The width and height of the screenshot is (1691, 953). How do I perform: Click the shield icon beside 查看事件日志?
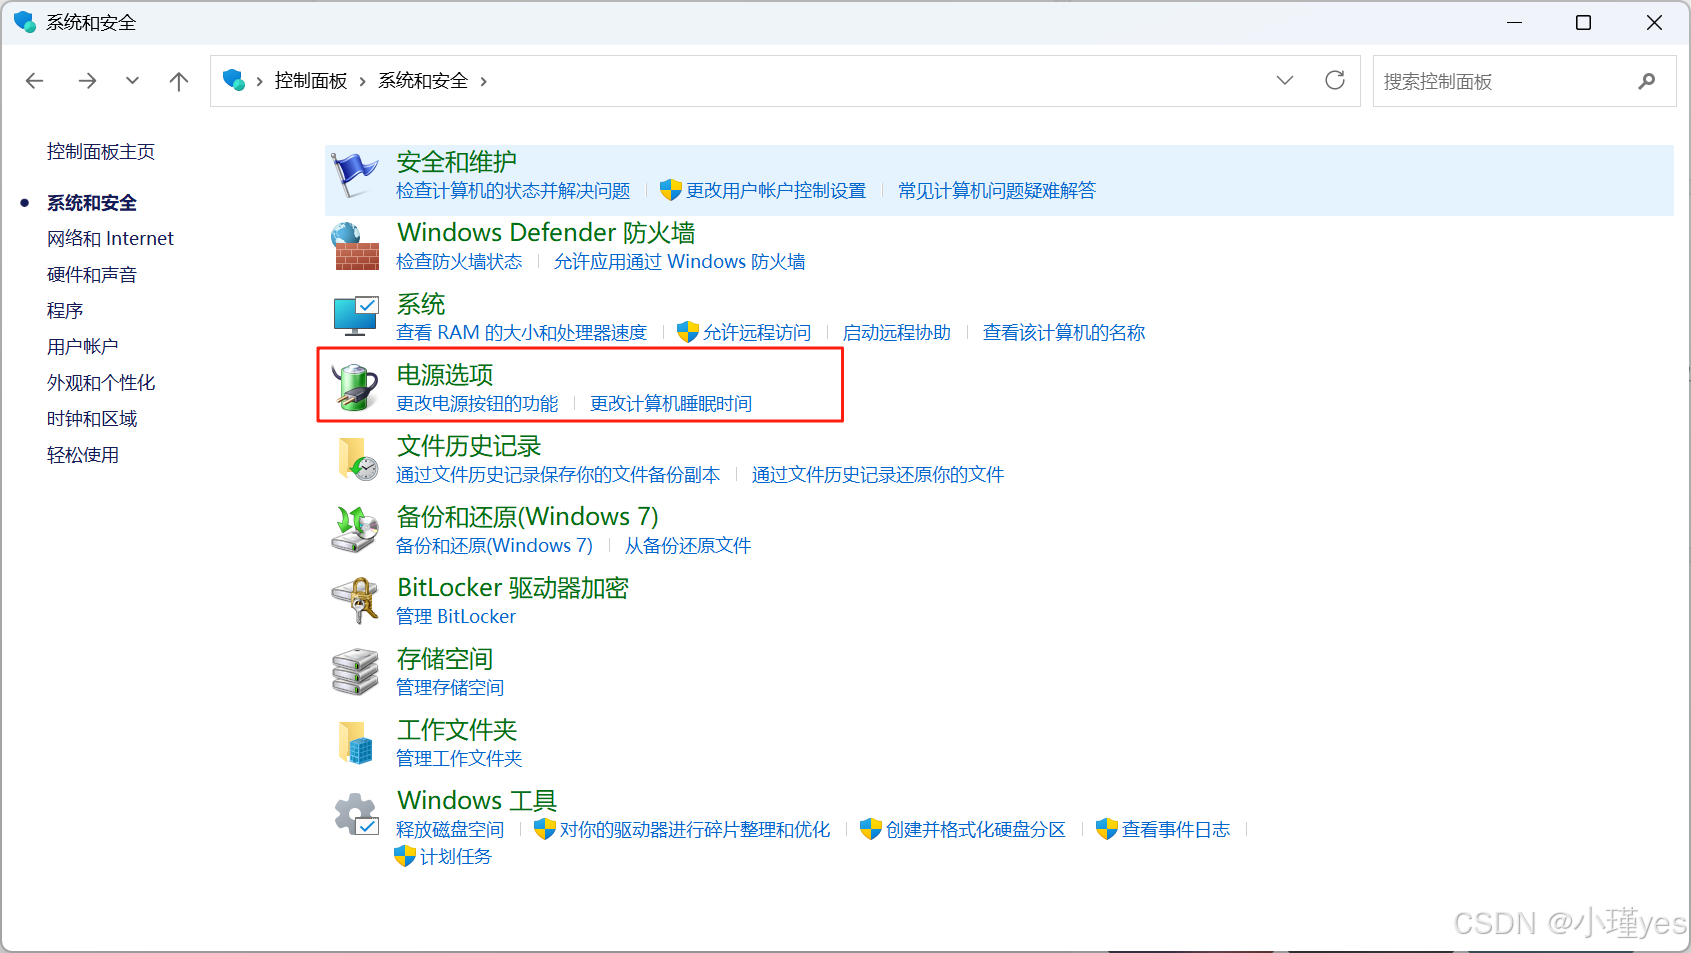[1107, 829]
